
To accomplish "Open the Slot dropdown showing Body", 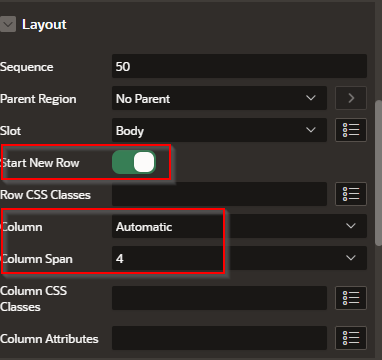I will (219, 130).
